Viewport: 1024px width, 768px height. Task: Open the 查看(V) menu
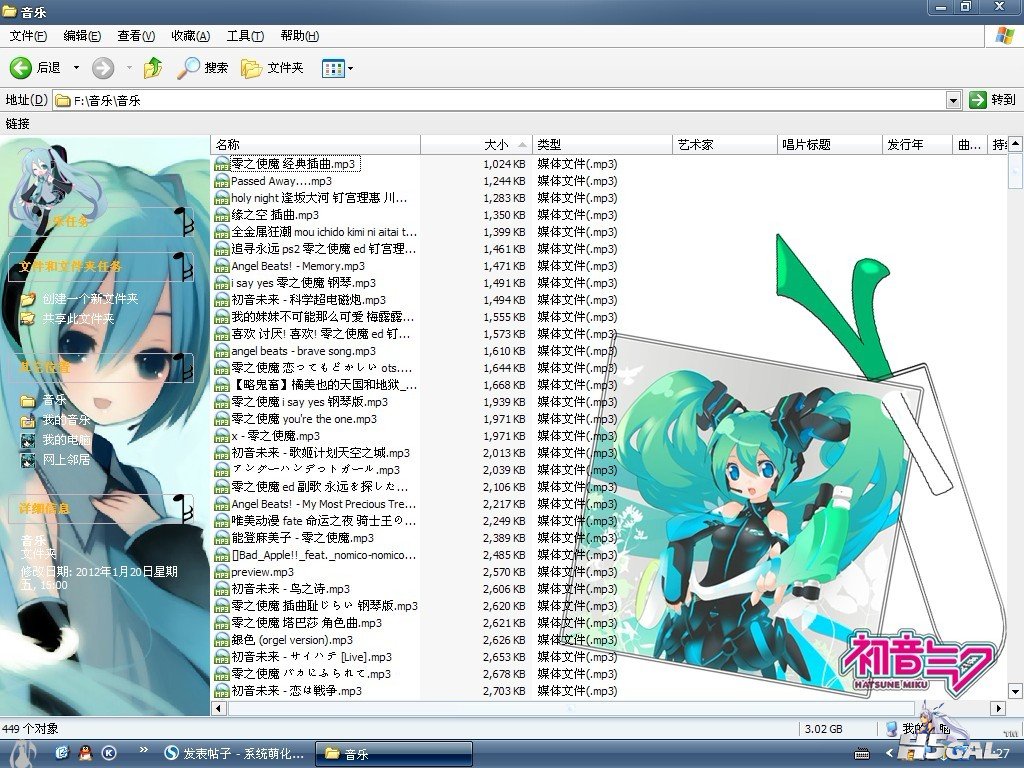pos(136,36)
